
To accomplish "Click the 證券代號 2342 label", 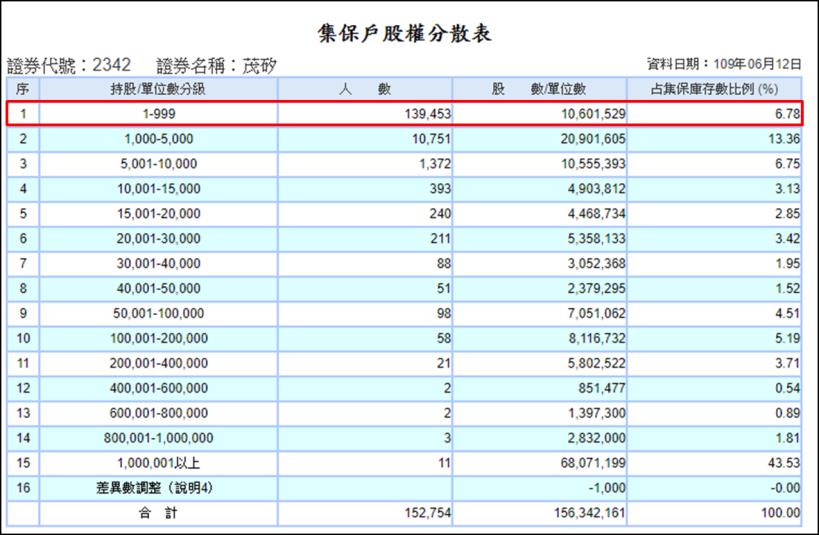I will click(x=76, y=65).
